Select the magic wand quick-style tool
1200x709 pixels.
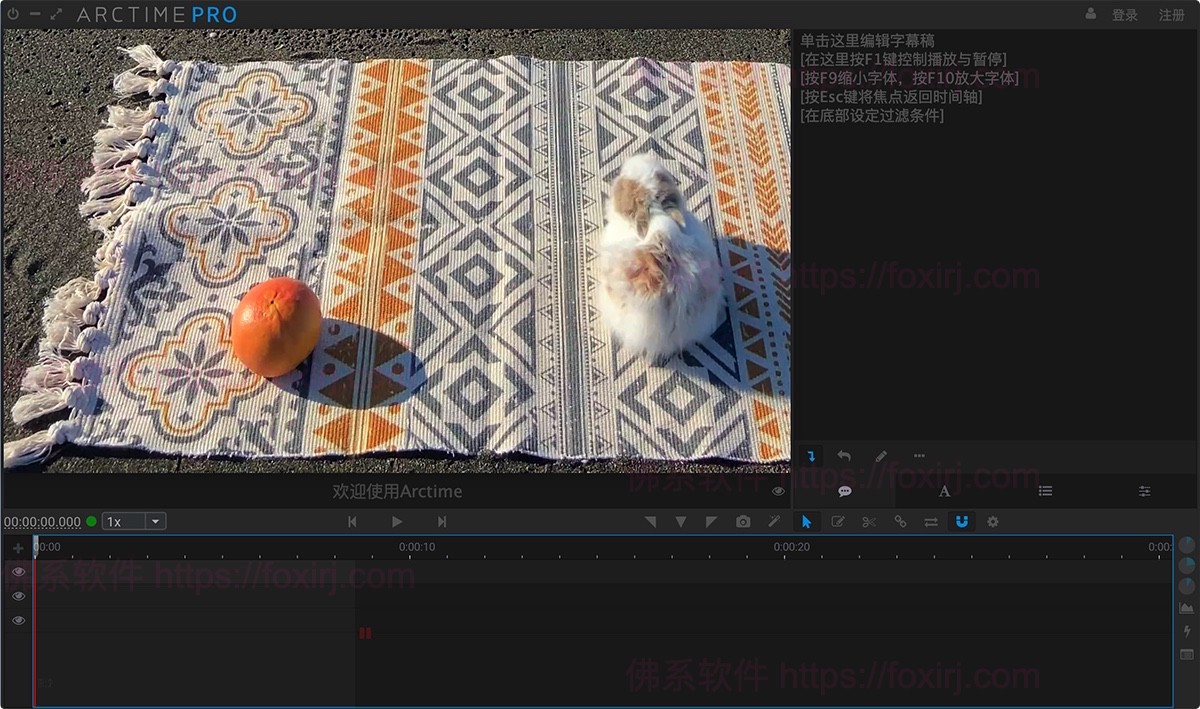773,521
